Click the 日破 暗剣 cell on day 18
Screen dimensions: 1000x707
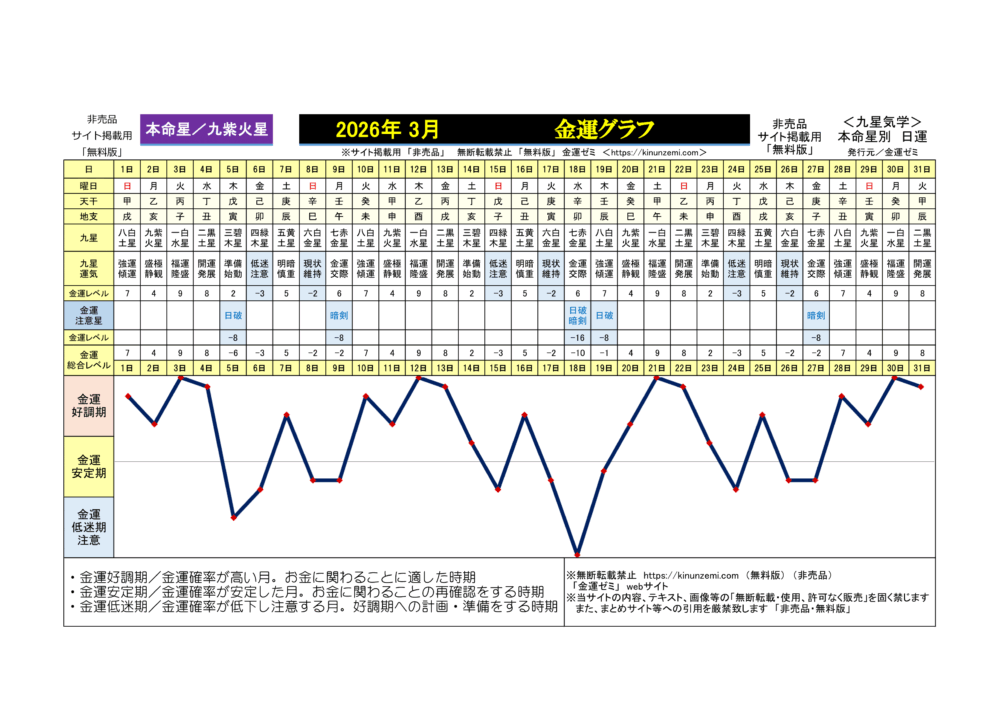click(577, 314)
